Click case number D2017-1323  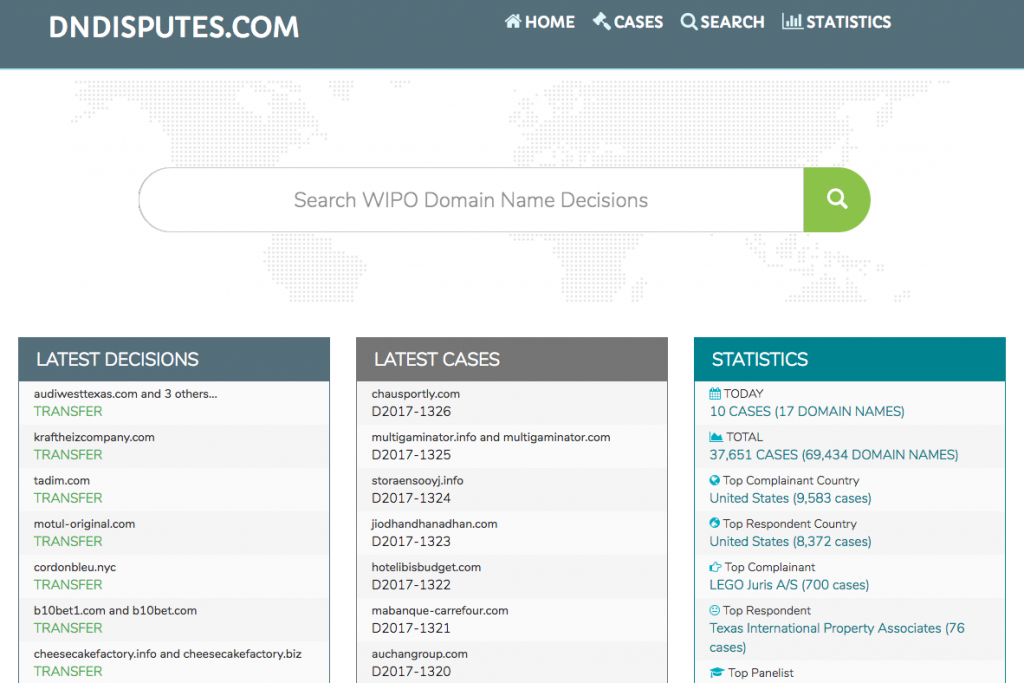tap(411, 541)
